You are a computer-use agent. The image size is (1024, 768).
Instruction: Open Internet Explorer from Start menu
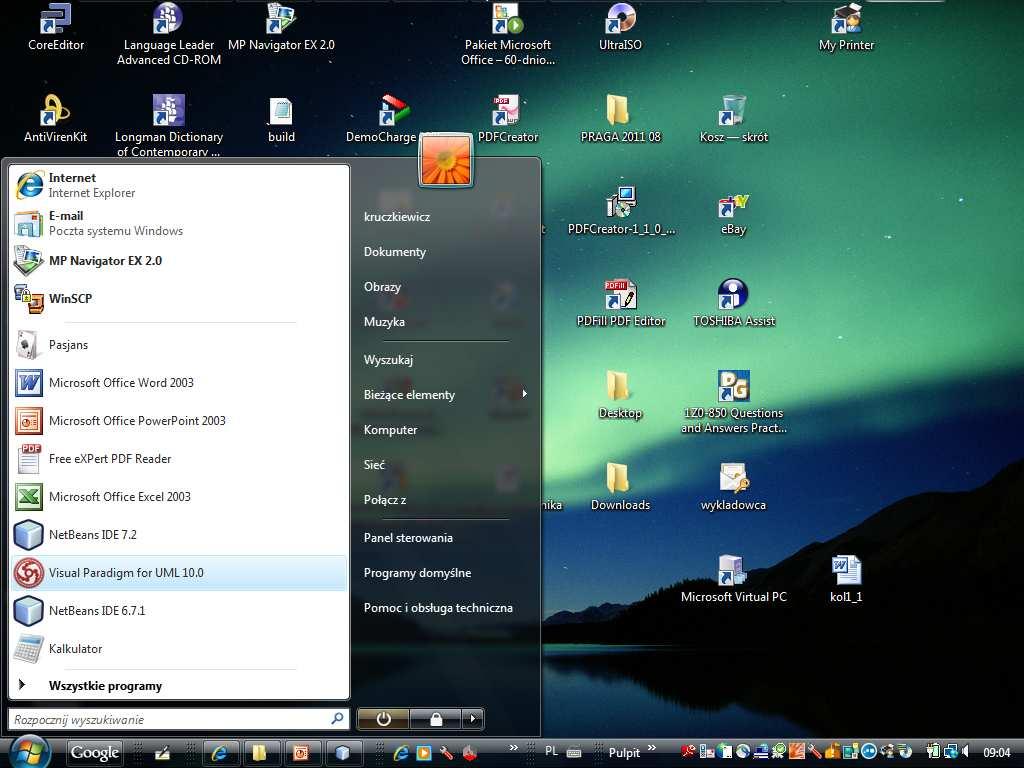click(180, 185)
